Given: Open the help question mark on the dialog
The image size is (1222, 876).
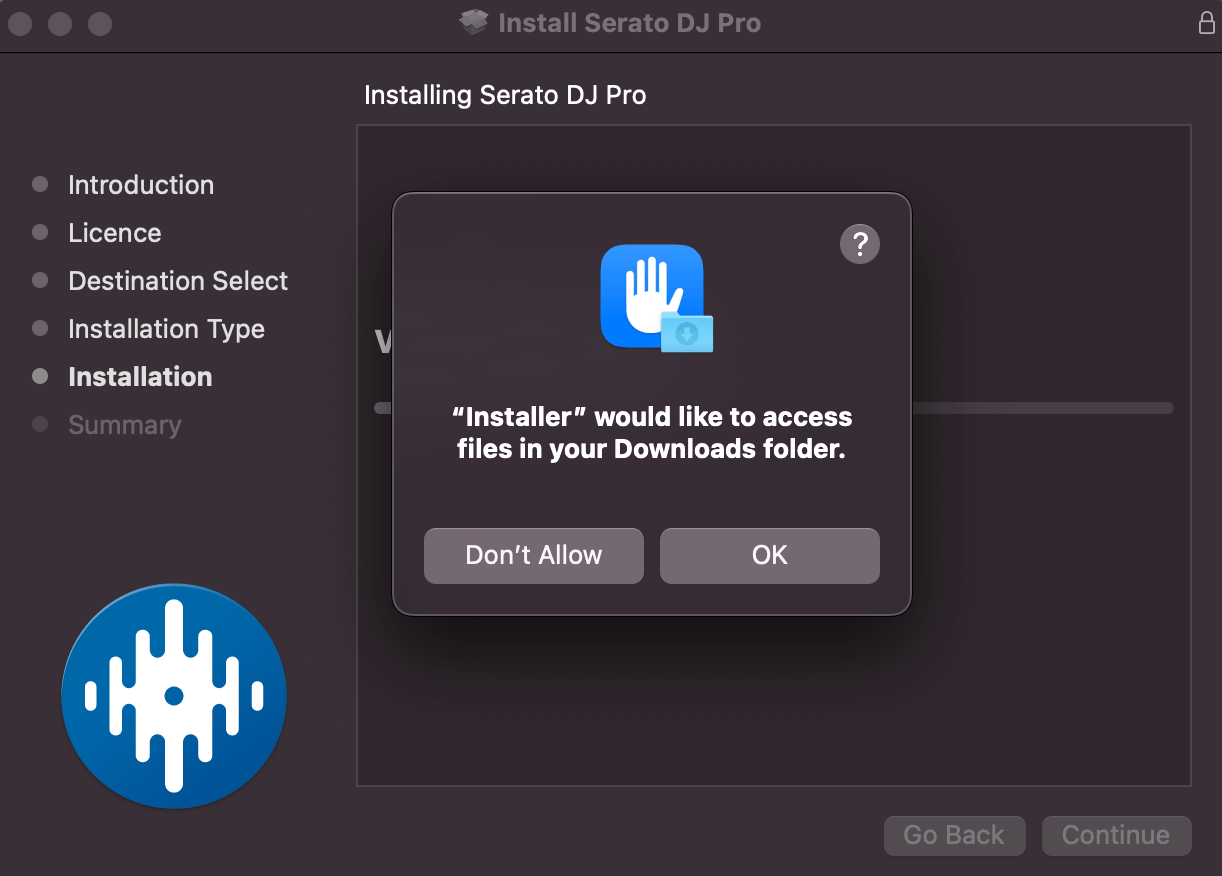Looking at the screenshot, I should pyautogui.click(x=859, y=243).
